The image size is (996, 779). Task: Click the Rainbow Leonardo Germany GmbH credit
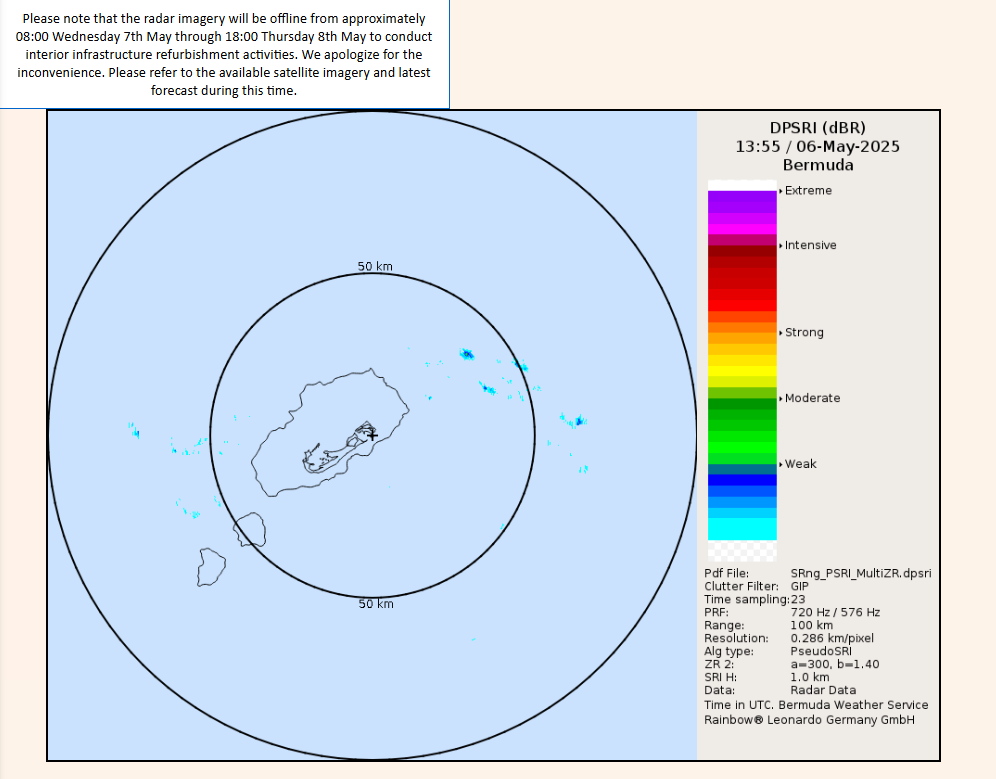point(809,720)
